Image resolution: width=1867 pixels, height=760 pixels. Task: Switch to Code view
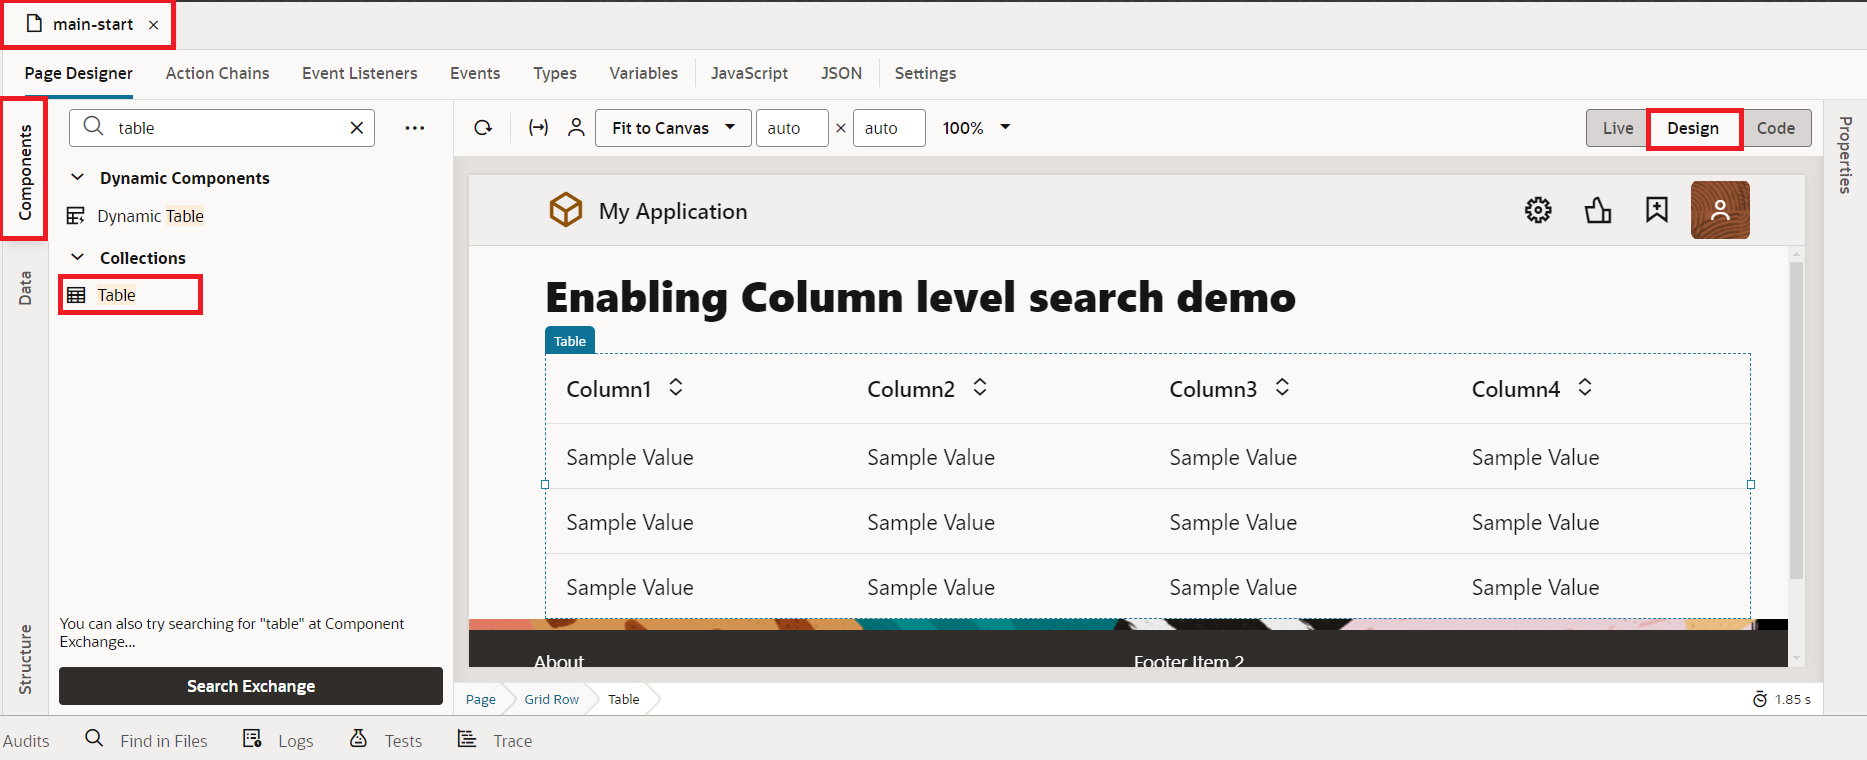[1775, 128]
